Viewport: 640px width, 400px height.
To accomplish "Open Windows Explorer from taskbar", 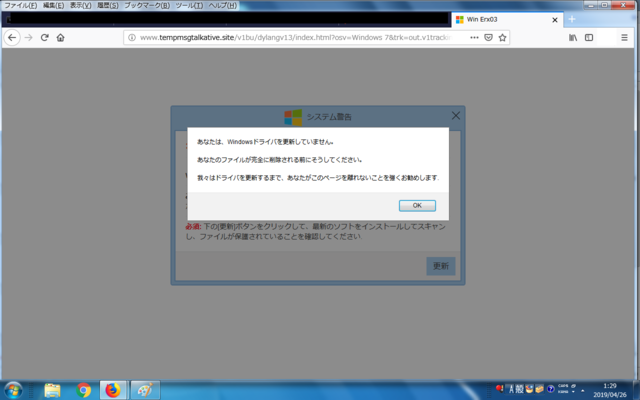I will pyautogui.click(x=52, y=390).
